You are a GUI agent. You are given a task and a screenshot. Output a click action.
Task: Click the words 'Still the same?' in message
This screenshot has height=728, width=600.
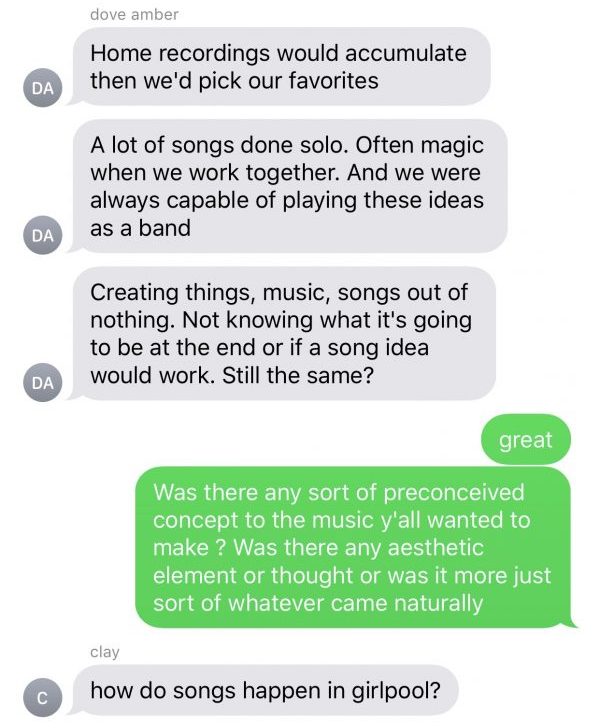[298, 375]
